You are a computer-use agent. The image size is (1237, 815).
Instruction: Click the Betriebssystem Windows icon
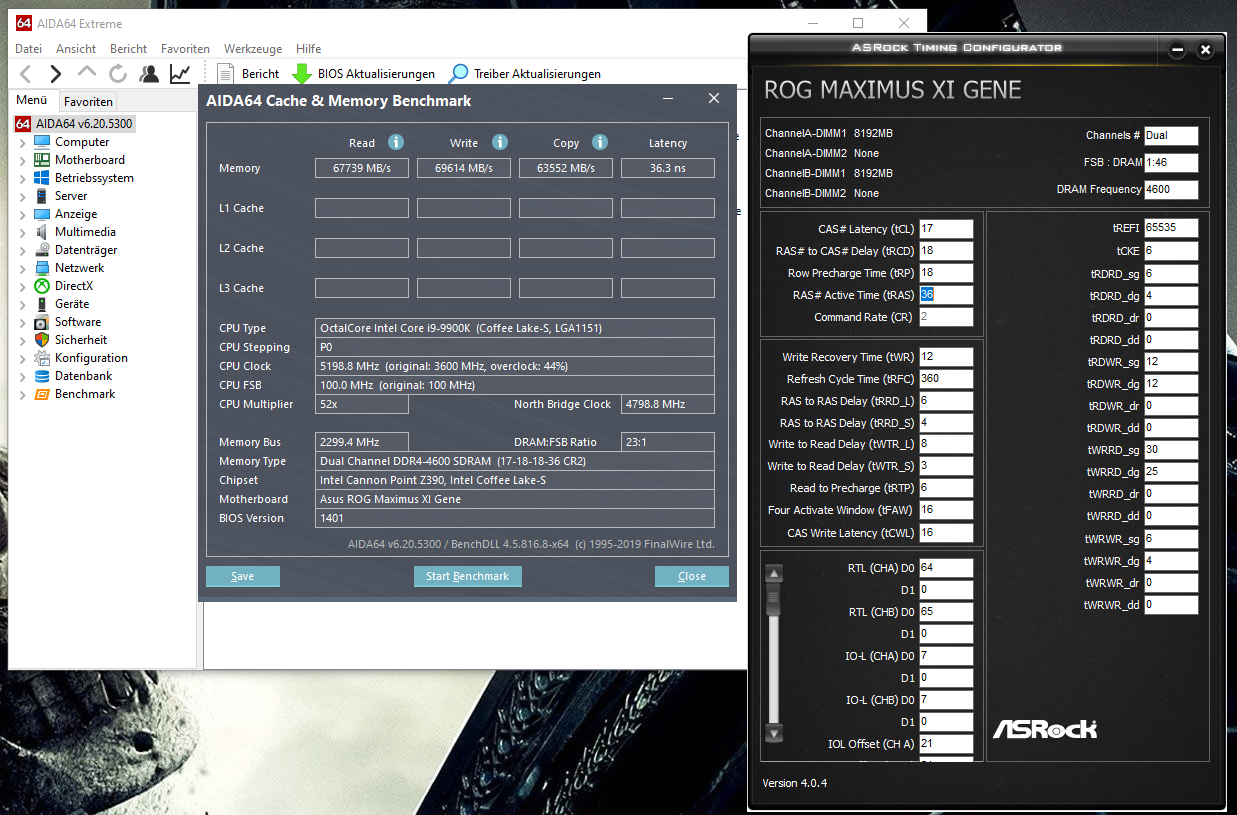(42, 178)
